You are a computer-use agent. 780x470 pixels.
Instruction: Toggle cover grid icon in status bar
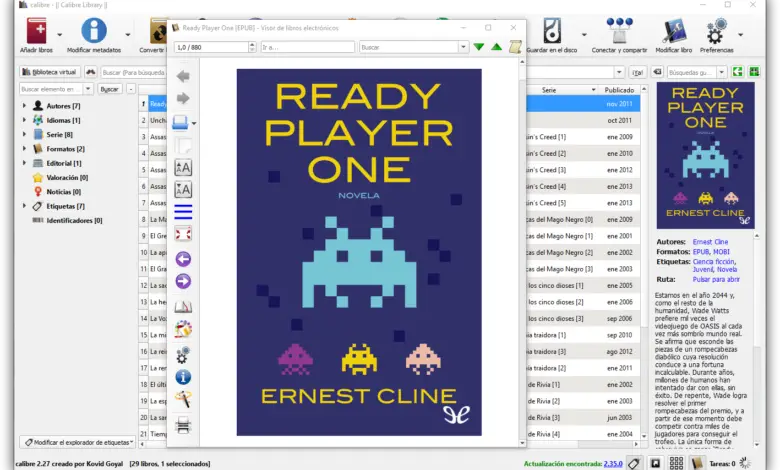676,464
